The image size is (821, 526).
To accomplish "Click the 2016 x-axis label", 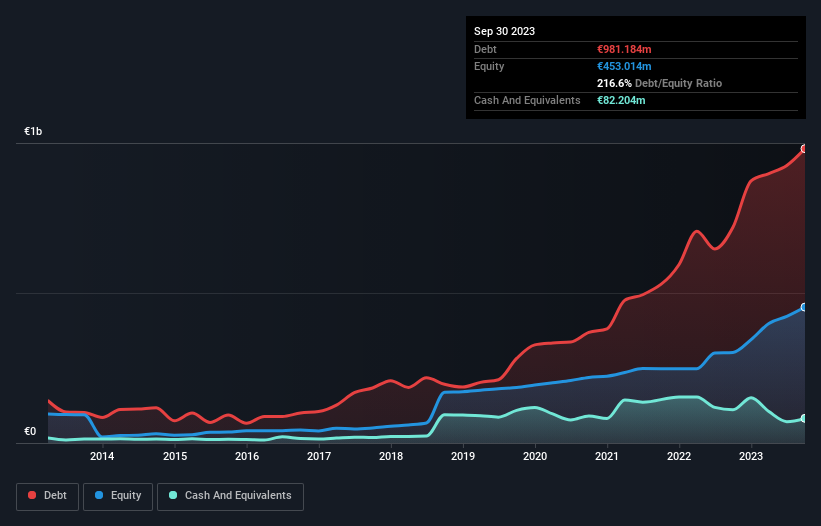I will (x=247, y=456).
